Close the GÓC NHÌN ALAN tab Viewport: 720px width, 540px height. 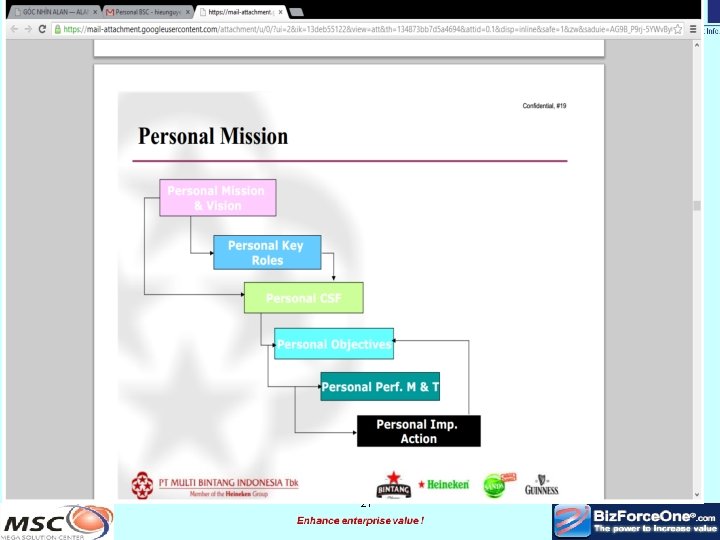click(x=95, y=12)
